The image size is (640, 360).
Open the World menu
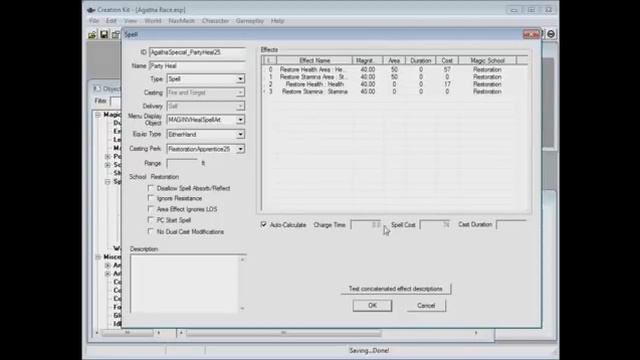(153, 21)
